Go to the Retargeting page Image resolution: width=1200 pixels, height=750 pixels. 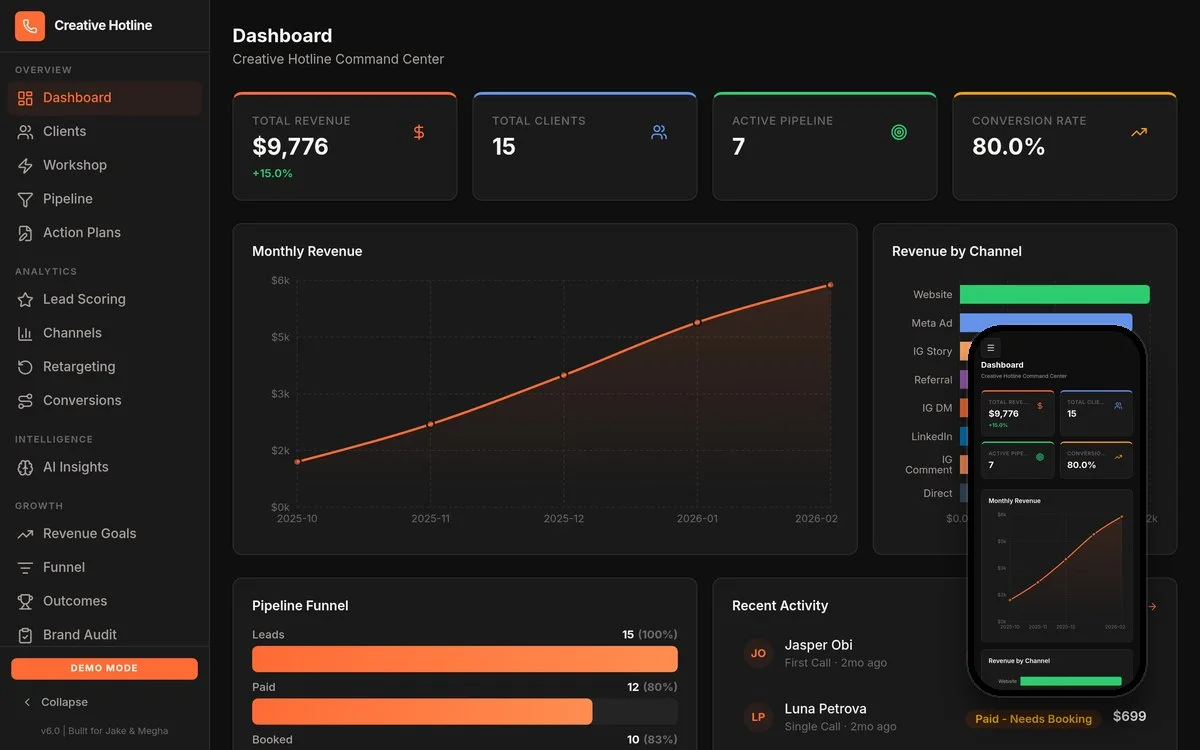pyautogui.click(x=105, y=367)
